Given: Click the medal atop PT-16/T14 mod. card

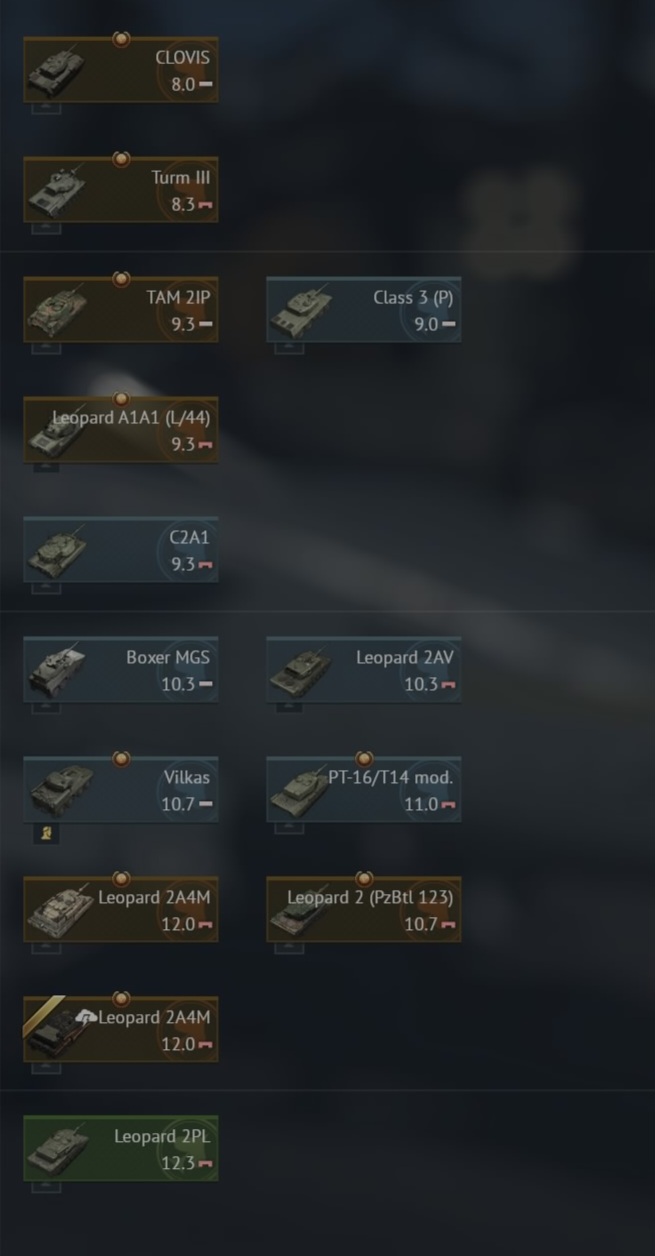Looking at the screenshot, I should [x=364, y=759].
